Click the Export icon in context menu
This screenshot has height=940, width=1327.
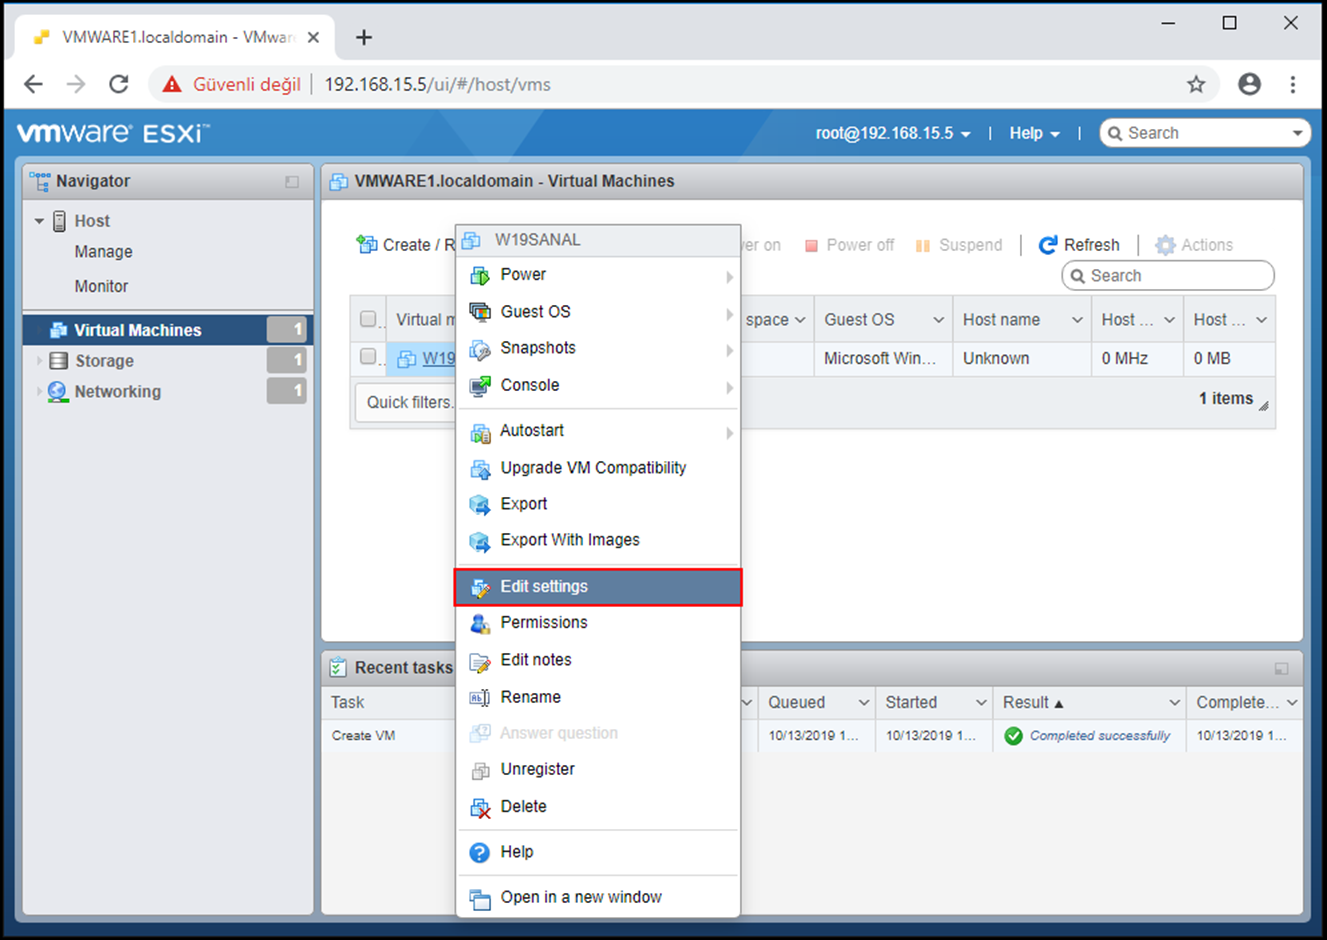click(x=480, y=505)
